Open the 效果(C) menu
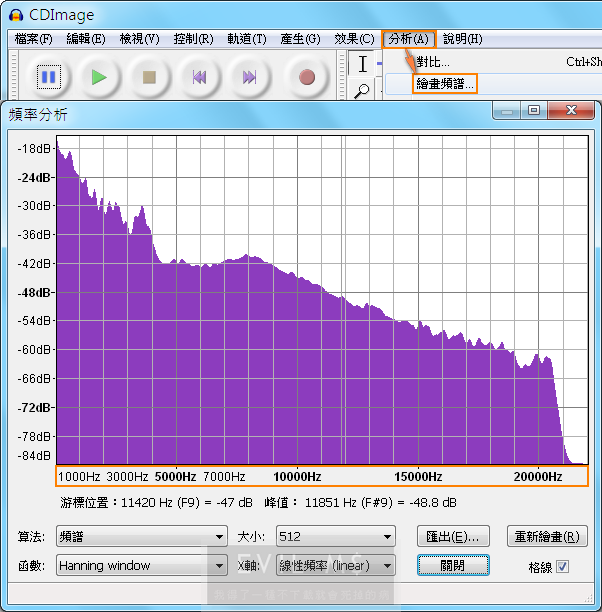The image size is (602, 612). click(x=354, y=39)
